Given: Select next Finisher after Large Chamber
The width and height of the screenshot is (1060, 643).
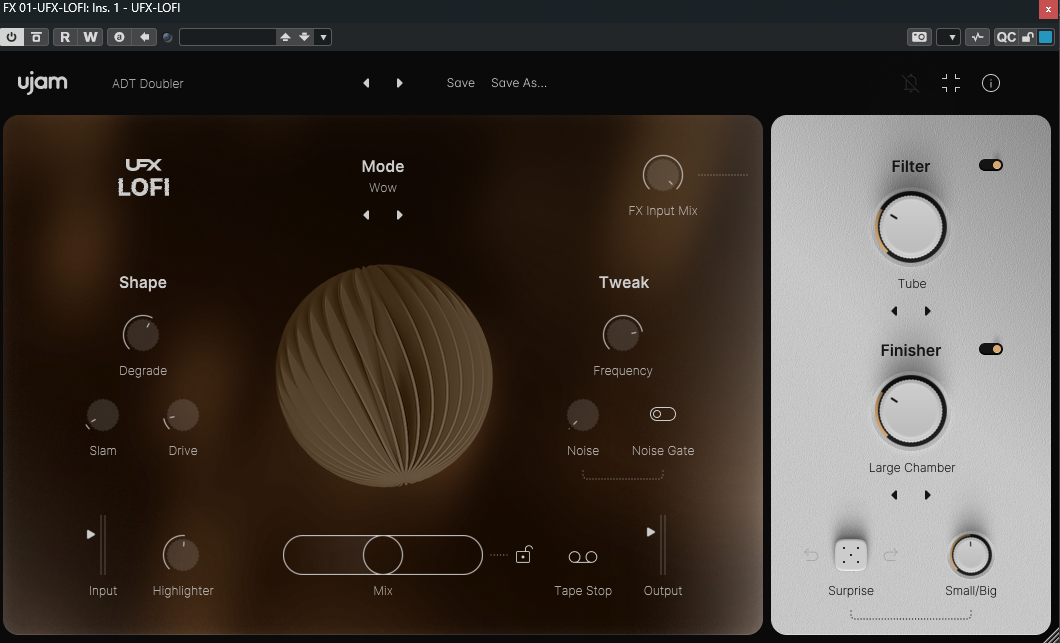Looking at the screenshot, I should pyautogui.click(x=928, y=495).
